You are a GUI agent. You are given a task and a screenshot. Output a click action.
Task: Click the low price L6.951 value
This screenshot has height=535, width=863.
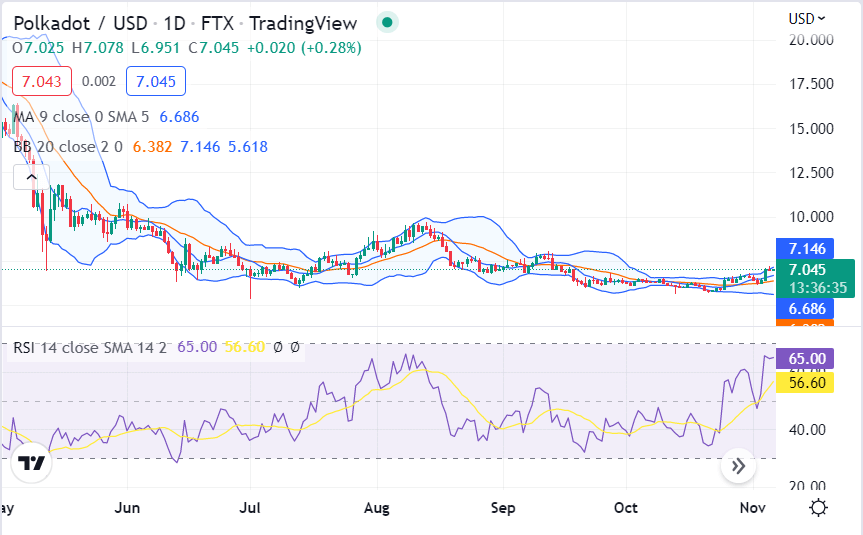(x=156, y=48)
